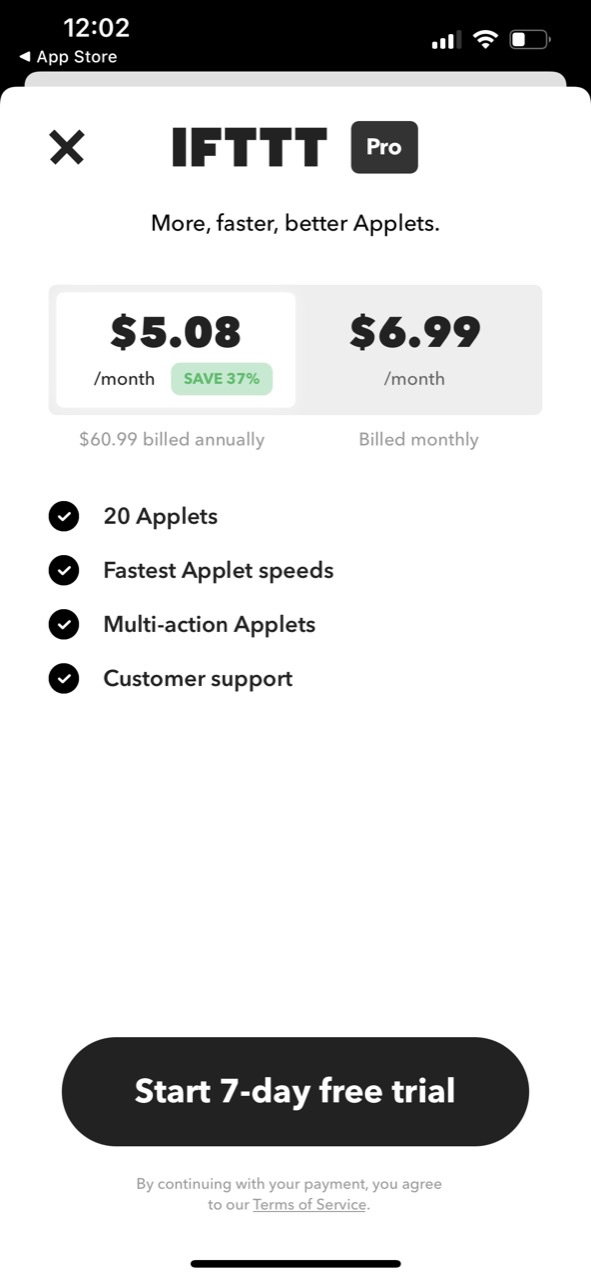The width and height of the screenshot is (591, 1280).
Task: Click the checkmark beside Fastest Applet speeds
Action: [64, 570]
